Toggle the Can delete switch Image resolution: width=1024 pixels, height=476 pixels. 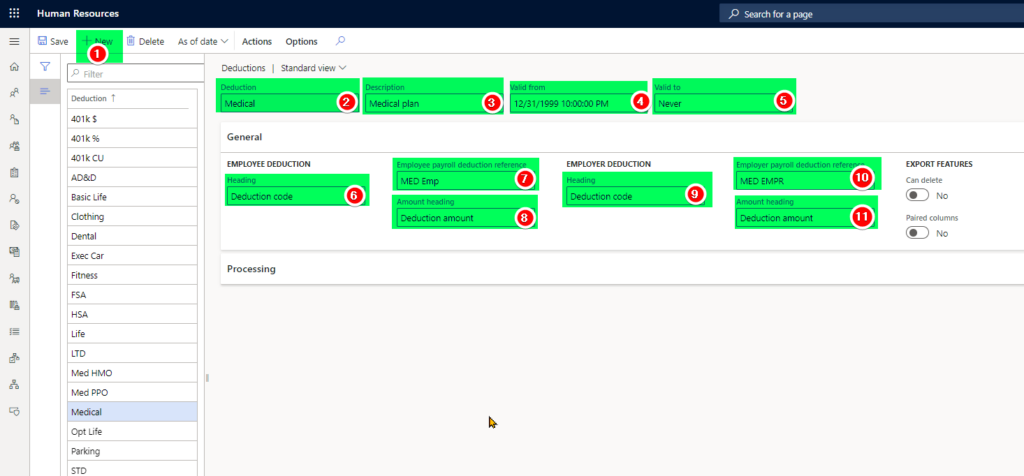[x=918, y=195]
